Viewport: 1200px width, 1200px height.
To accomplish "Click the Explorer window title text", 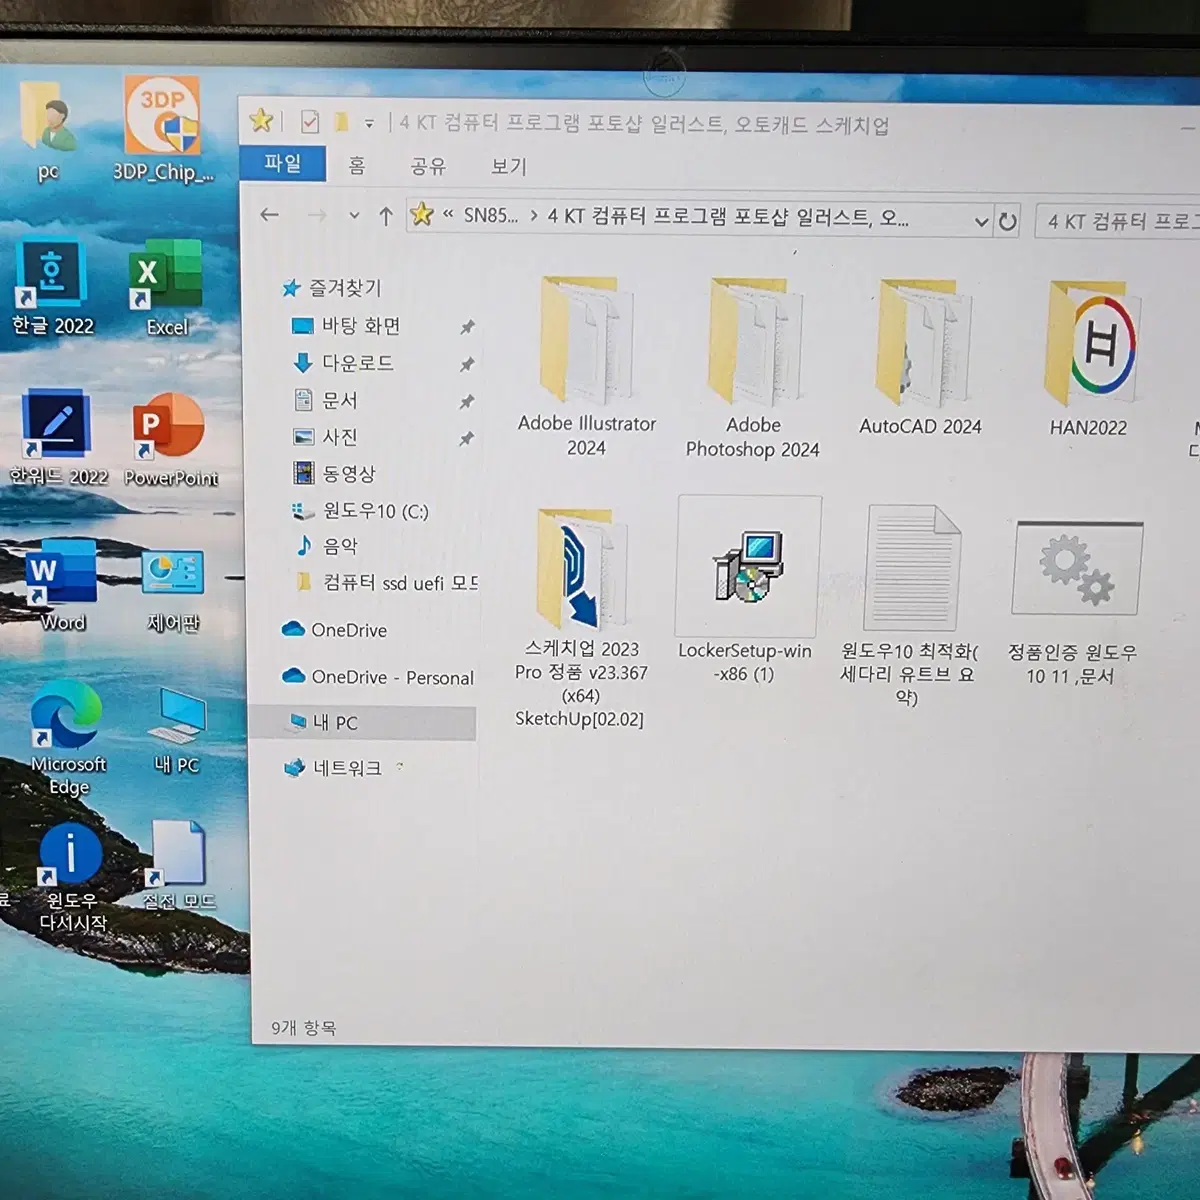I will pyautogui.click(x=644, y=124).
